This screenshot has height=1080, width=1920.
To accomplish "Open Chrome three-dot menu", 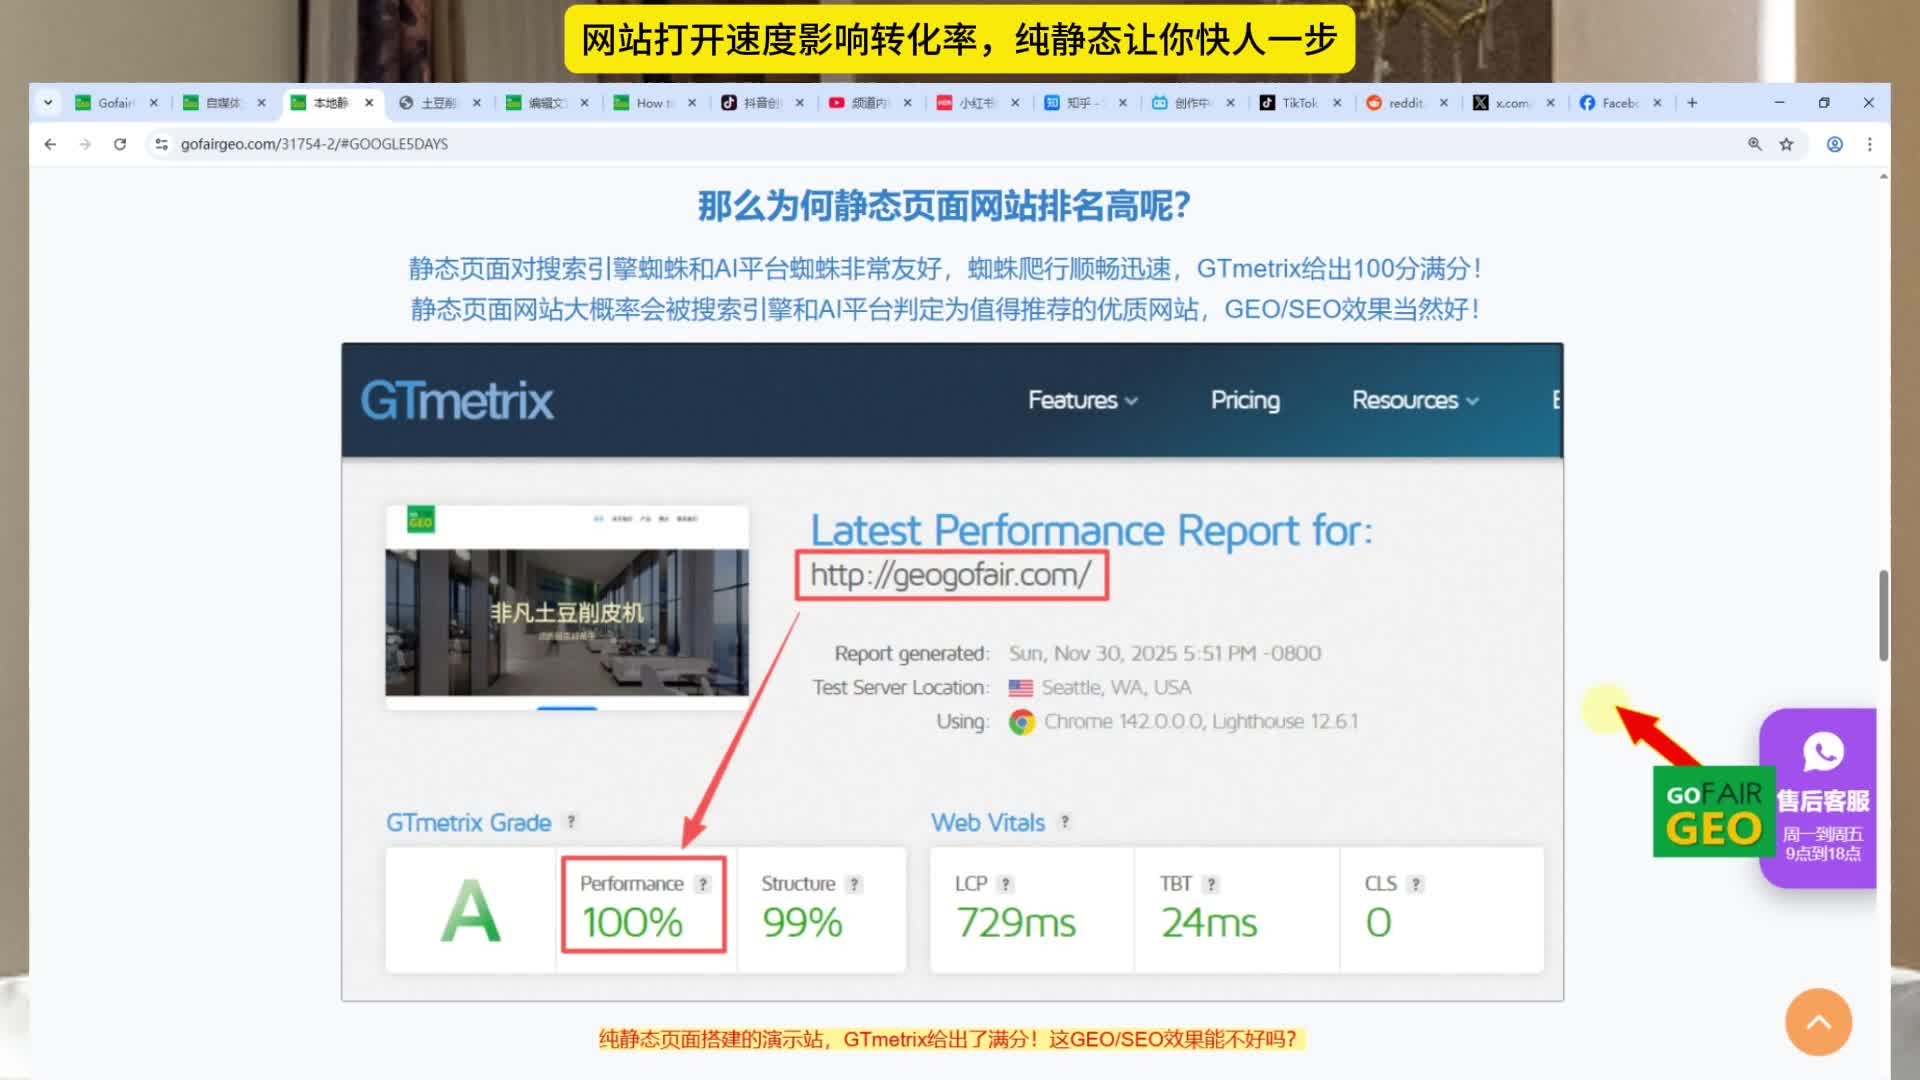I will click(x=1869, y=144).
